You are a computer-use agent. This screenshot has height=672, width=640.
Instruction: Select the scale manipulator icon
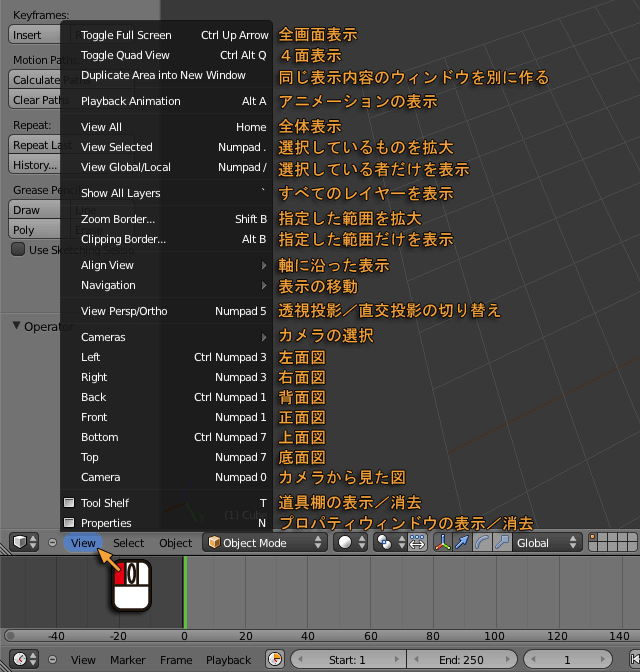(x=502, y=542)
